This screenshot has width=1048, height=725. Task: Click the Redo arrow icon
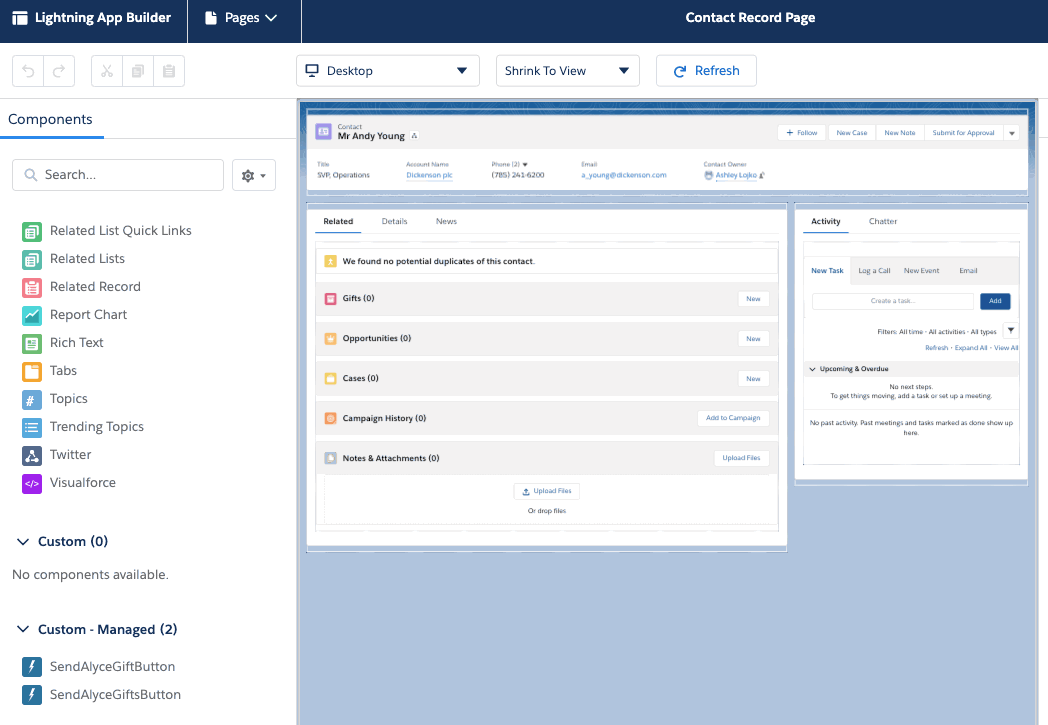click(x=59, y=71)
